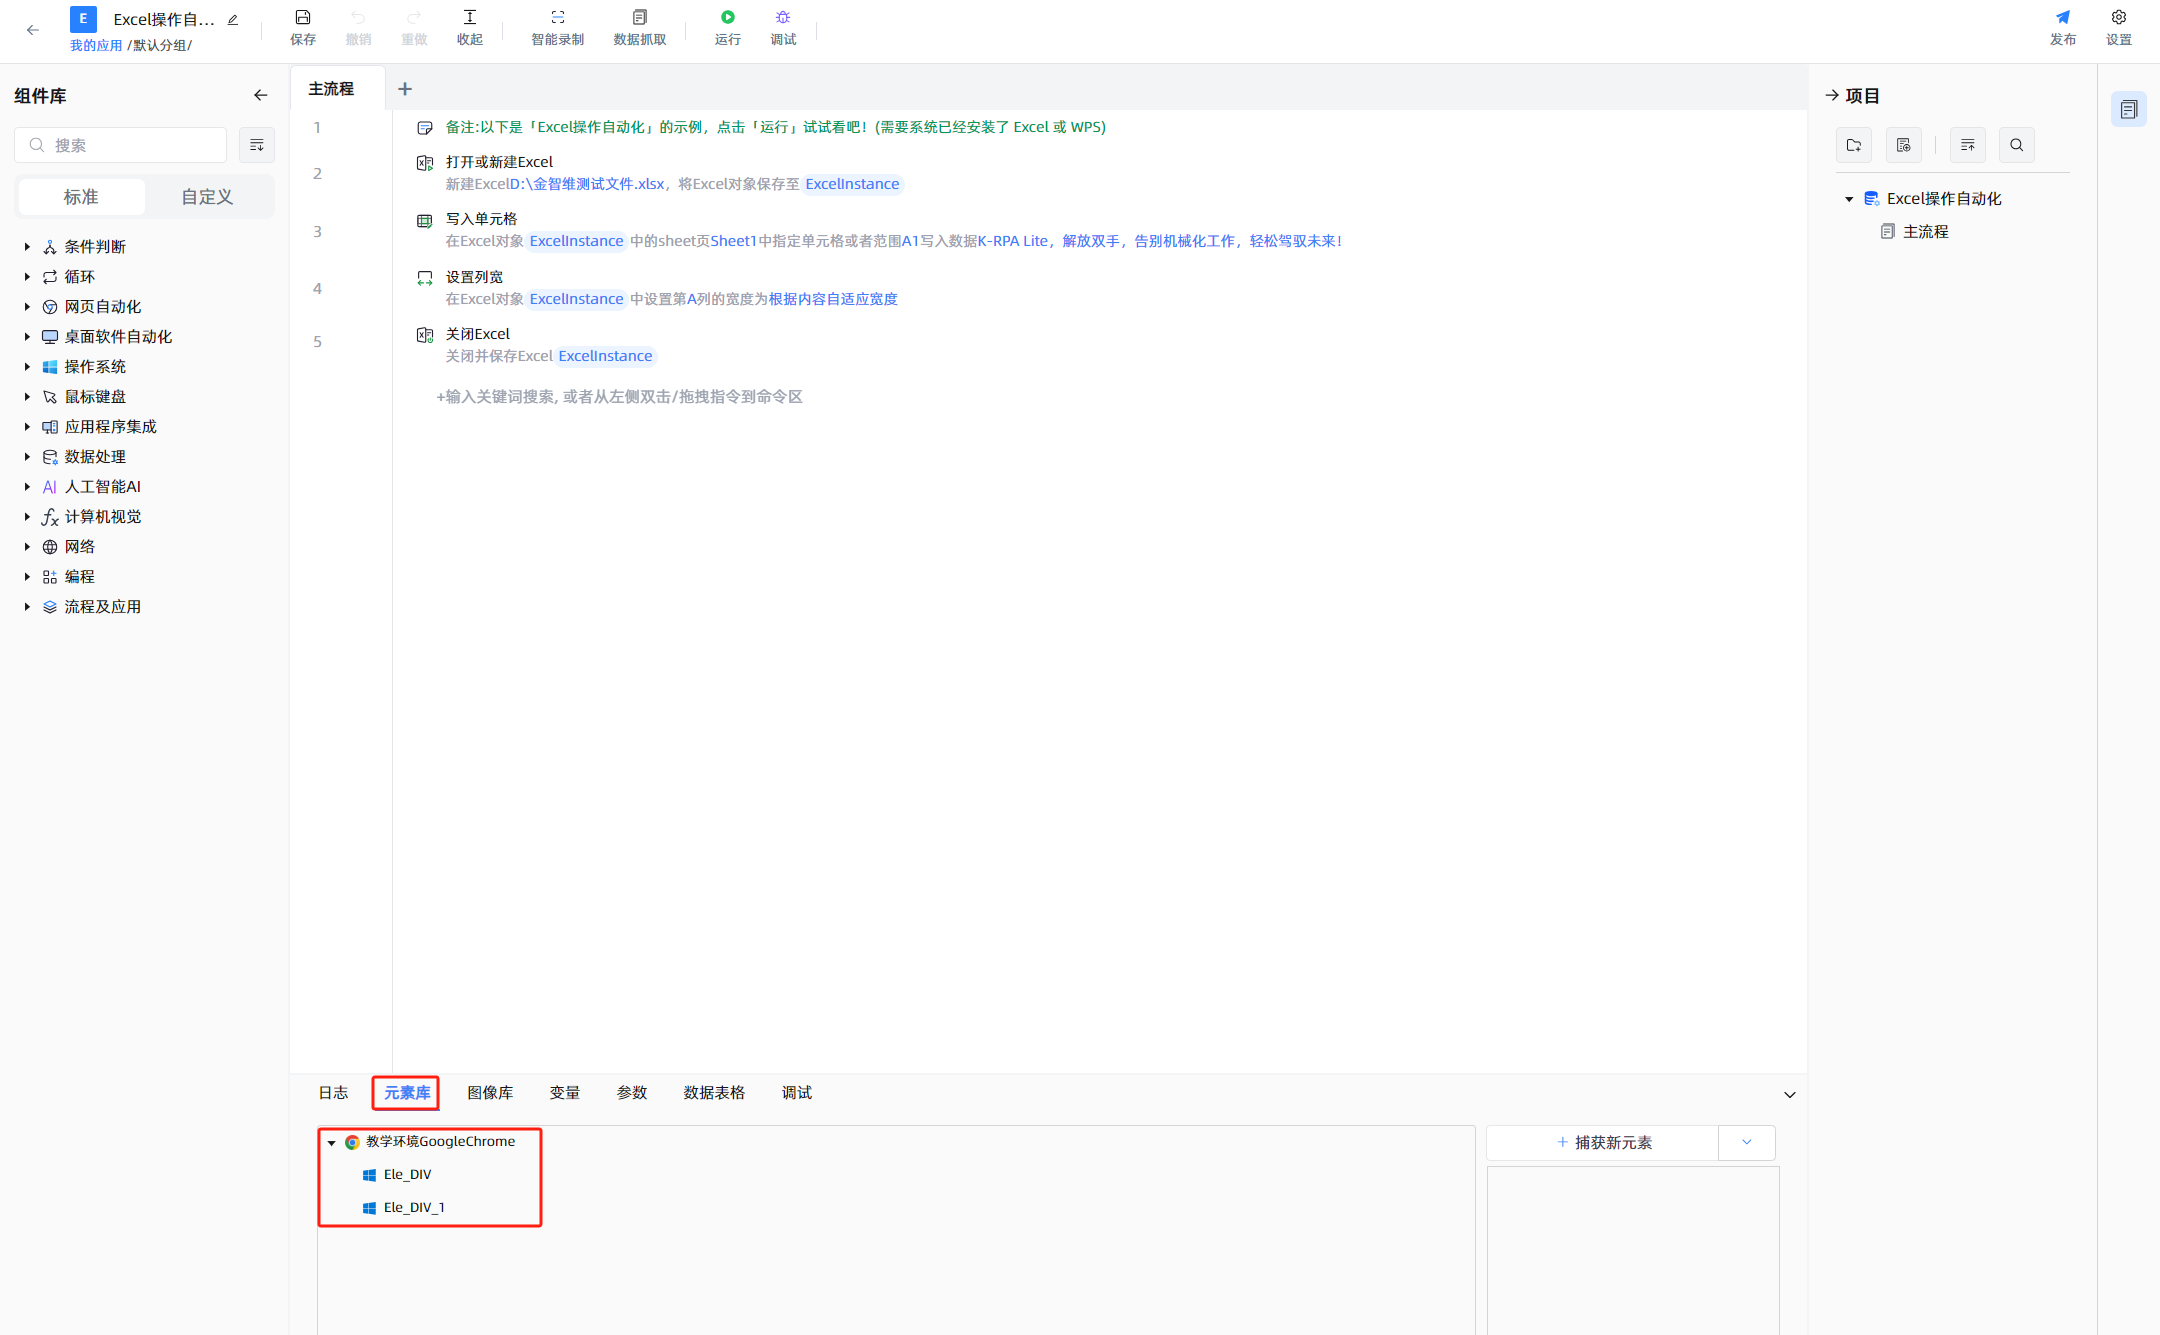Open the 图像库 bottom tab
Image resolution: width=2160 pixels, height=1335 pixels.
click(x=490, y=1093)
